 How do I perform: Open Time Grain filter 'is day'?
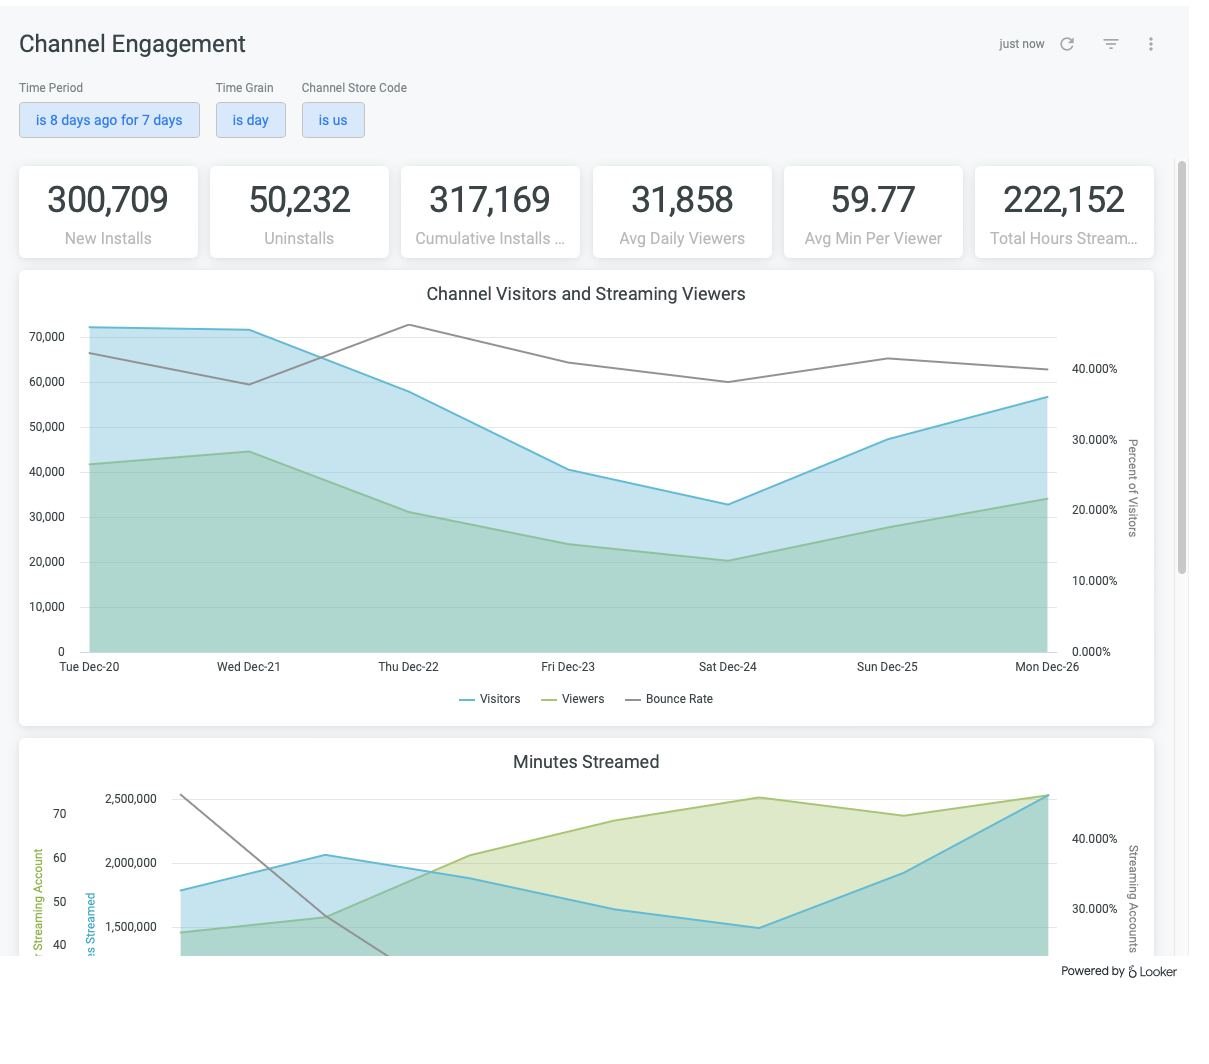pyautogui.click(x=250, y=120)
